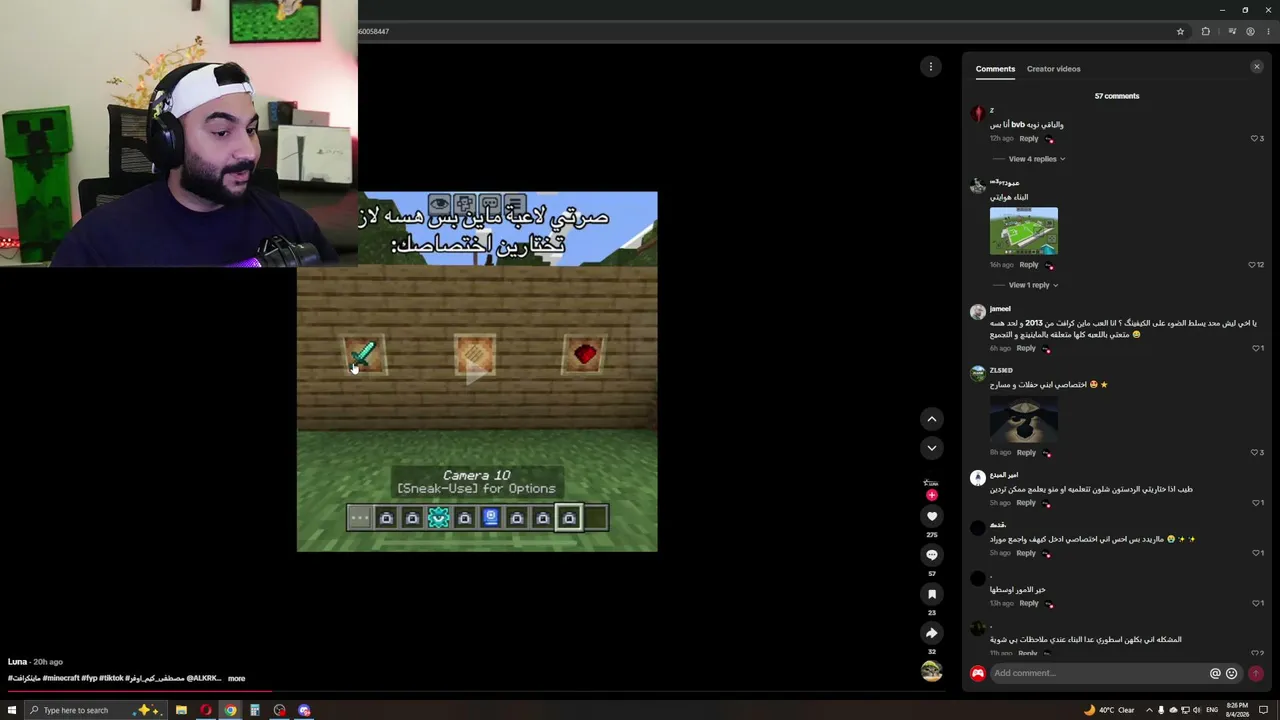This screenshot has height=720, width=1280.
Task: Open the #tiktok hashtag link
Action: tap(110, 678)
